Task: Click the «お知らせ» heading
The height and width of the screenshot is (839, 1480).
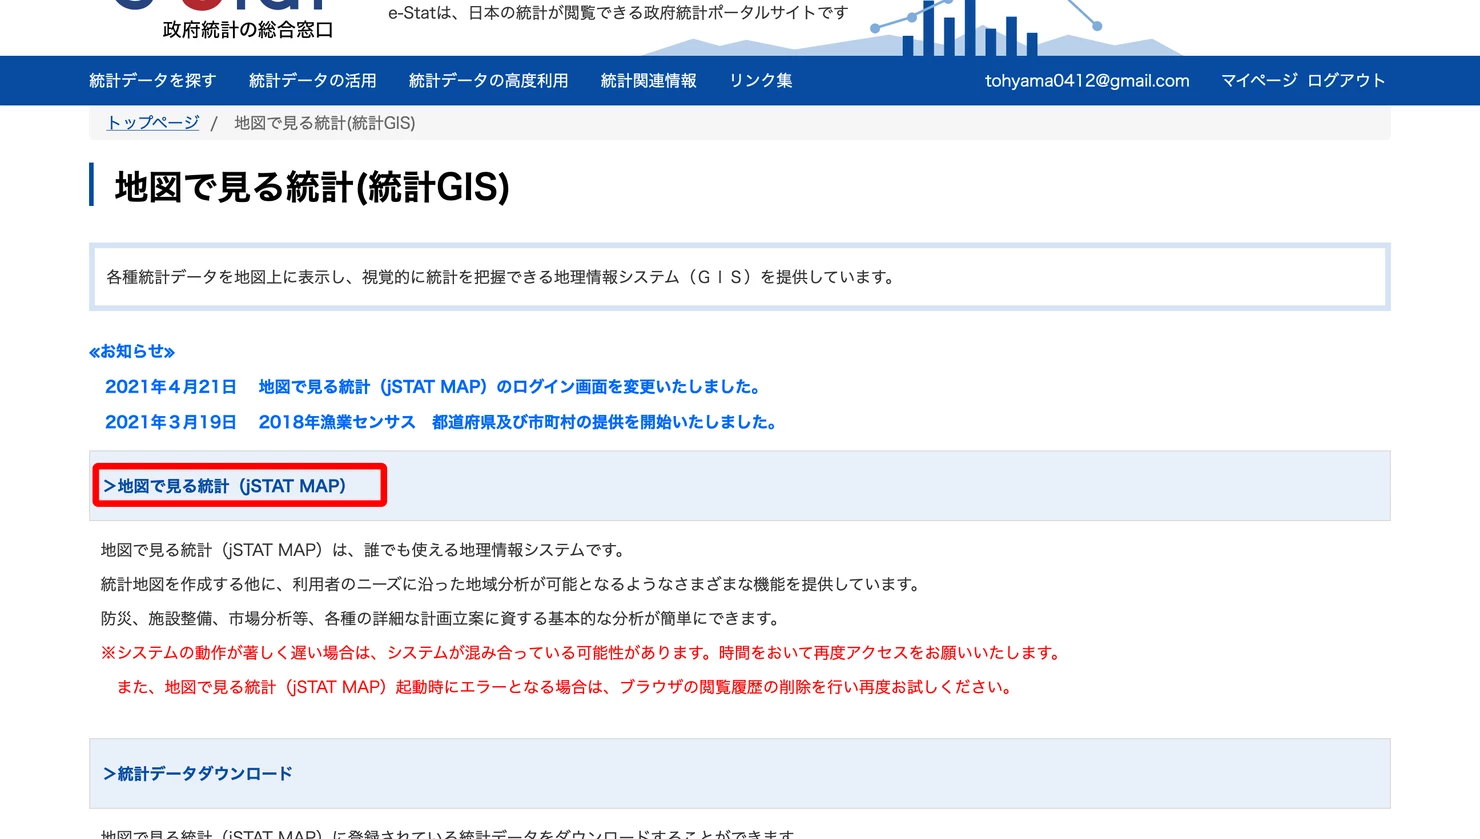Action: point(132,351)
